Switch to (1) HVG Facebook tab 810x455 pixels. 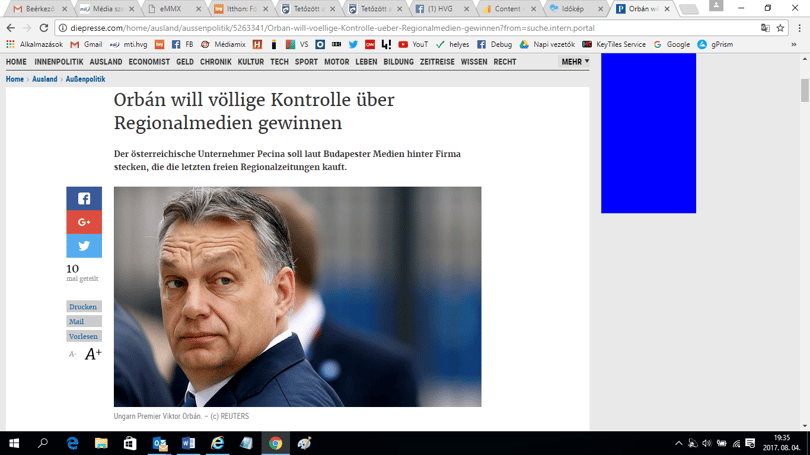[x=442, y=9]
